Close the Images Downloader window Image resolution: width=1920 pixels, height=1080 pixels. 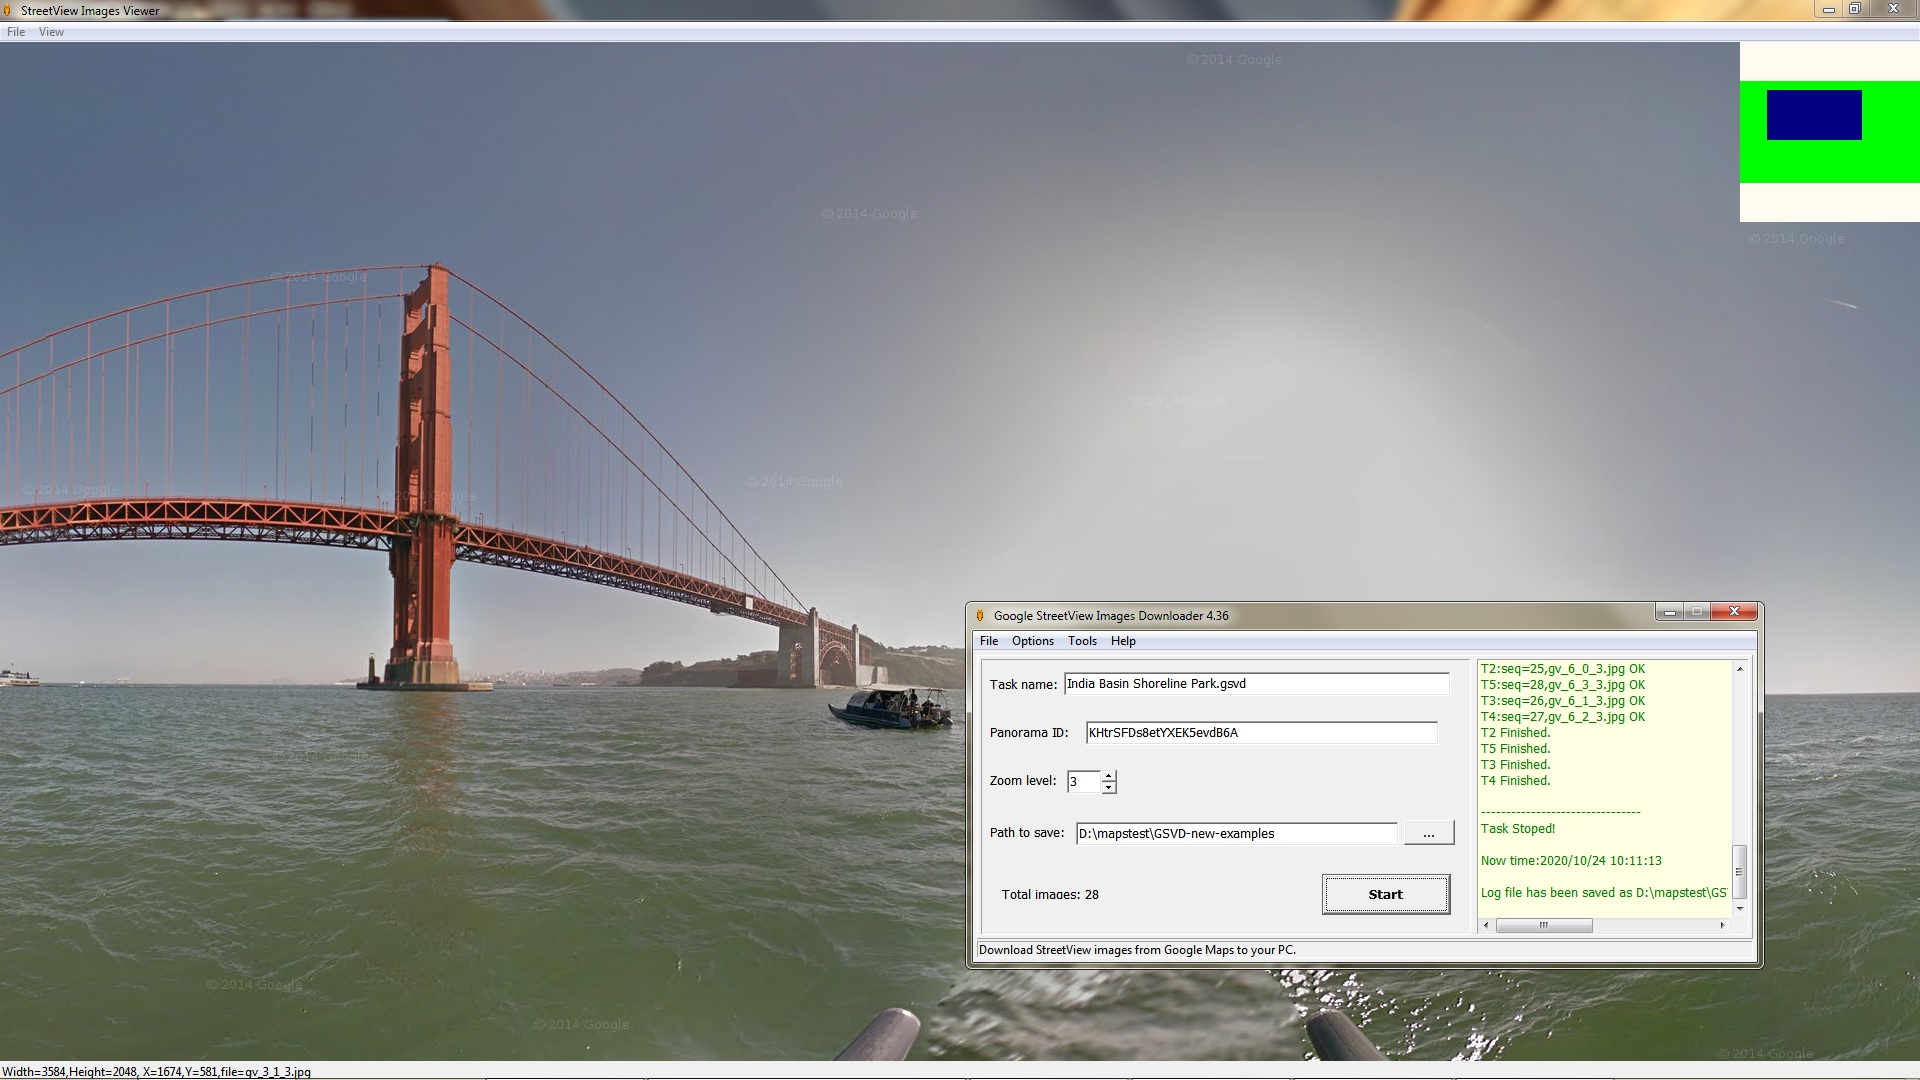[x=1734, y=612]
